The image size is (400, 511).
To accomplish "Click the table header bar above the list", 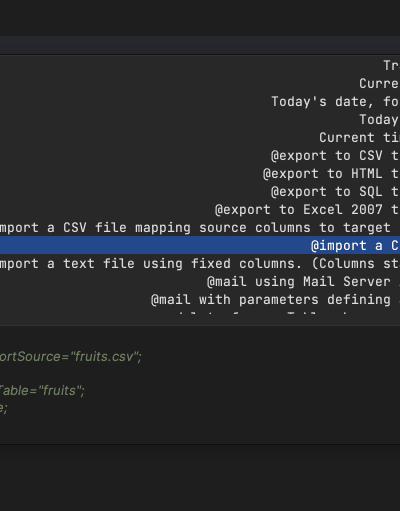I will [x=200, y=45].
